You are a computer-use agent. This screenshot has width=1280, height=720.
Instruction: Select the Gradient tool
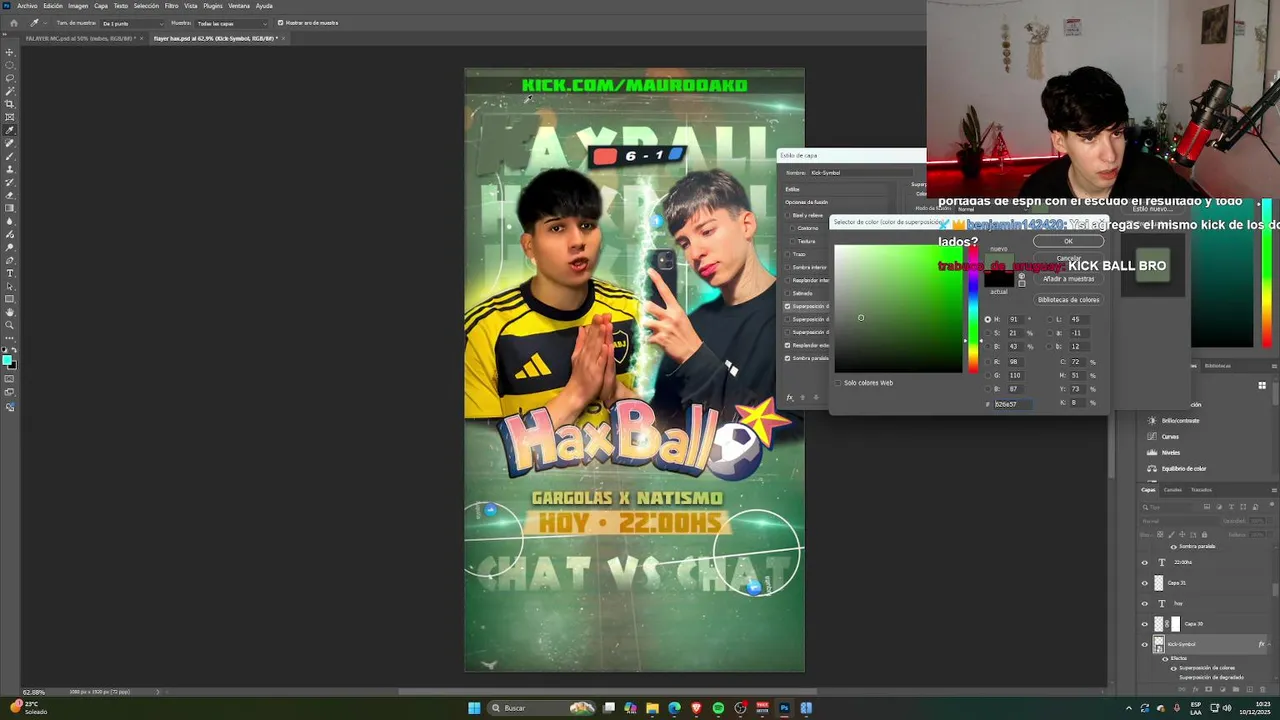pos(10,208)
